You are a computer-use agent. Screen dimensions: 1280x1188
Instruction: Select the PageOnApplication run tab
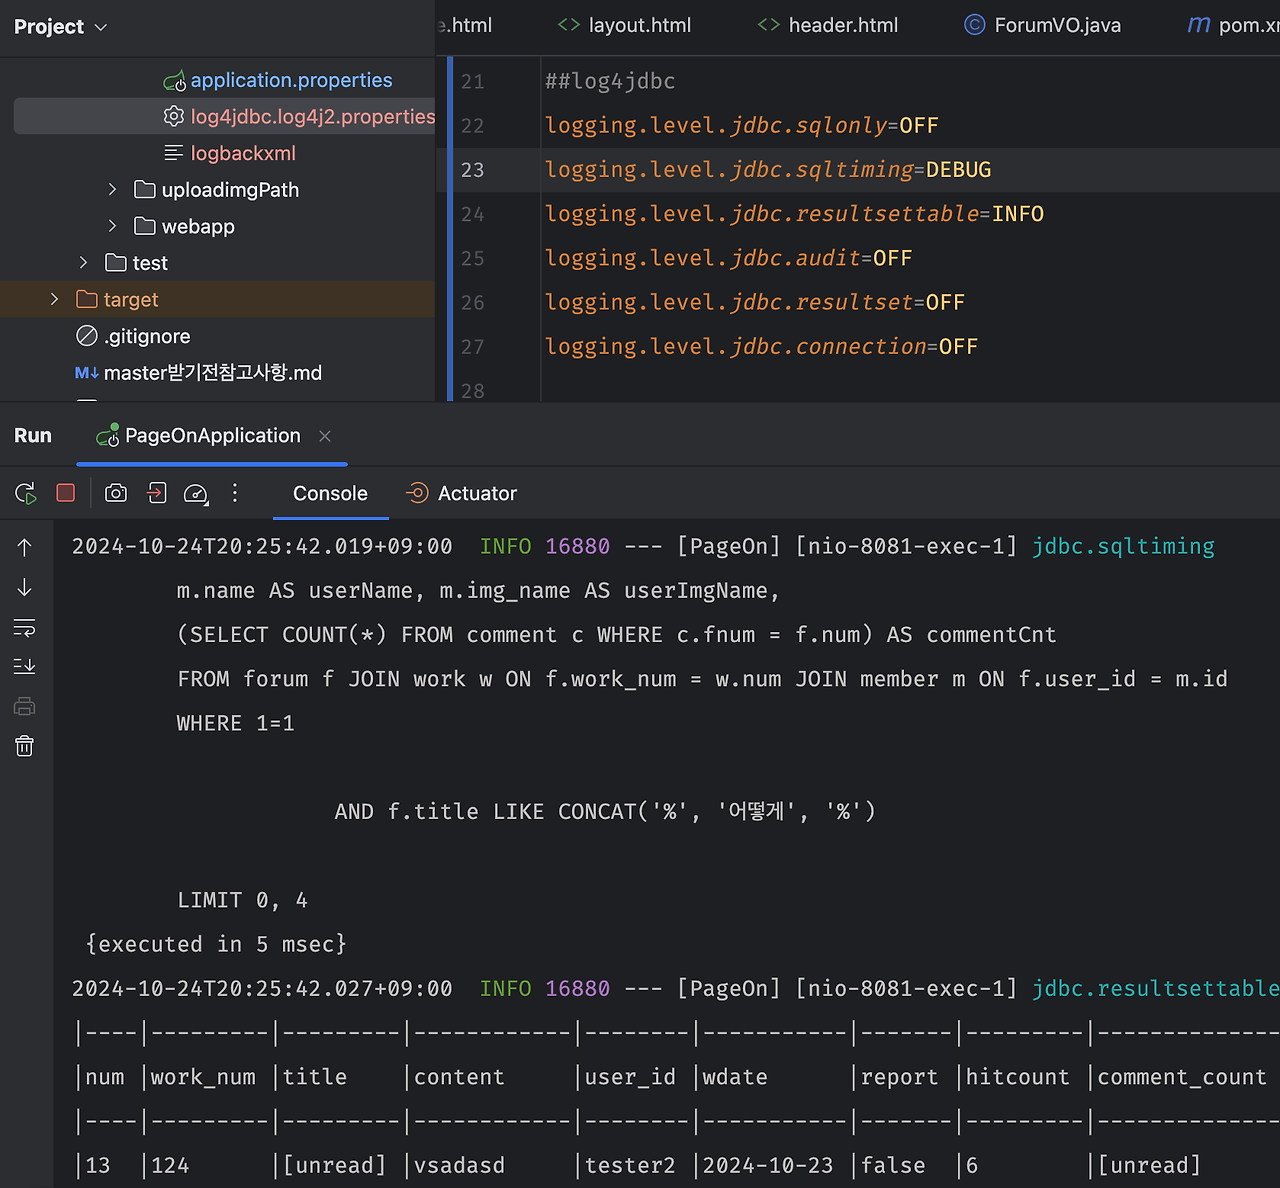pos(212,436)
